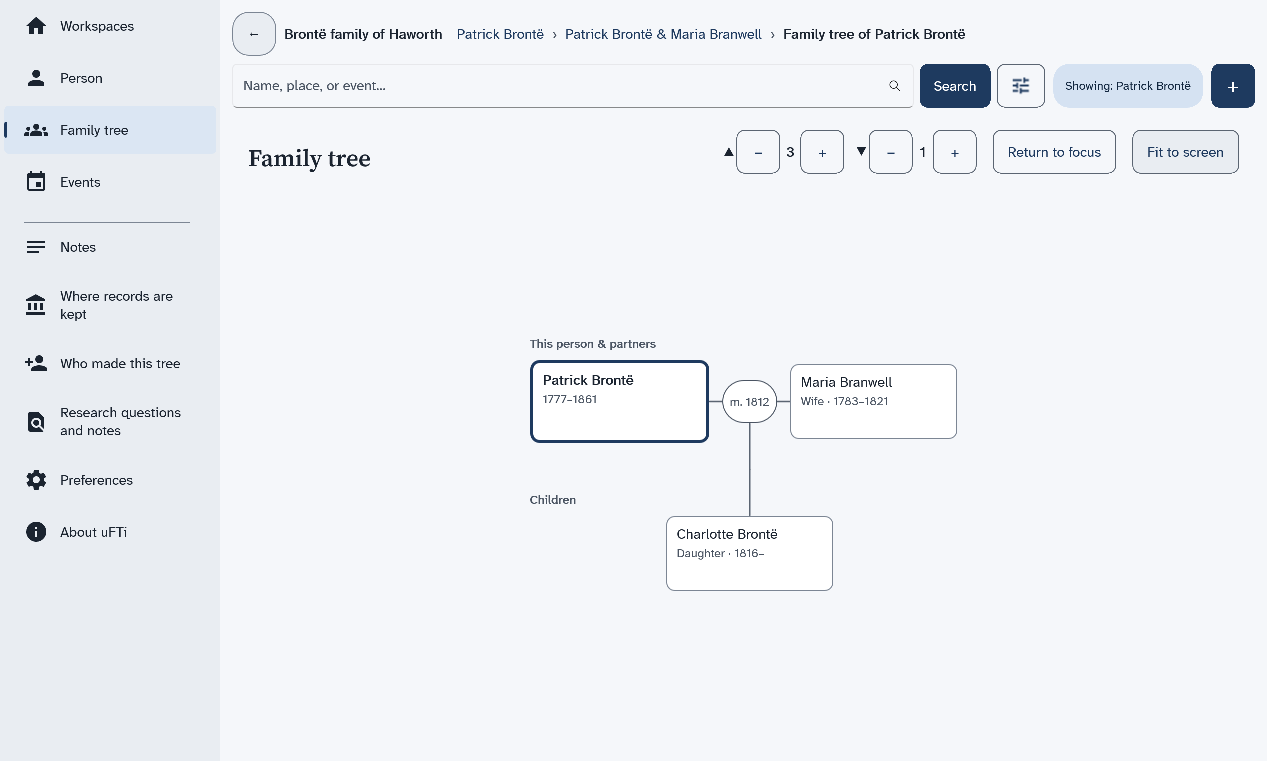The height and width of the screenshot is (761, 1267).
Task: Select the Patrick Brontë tree card
Action: (619, 401)
